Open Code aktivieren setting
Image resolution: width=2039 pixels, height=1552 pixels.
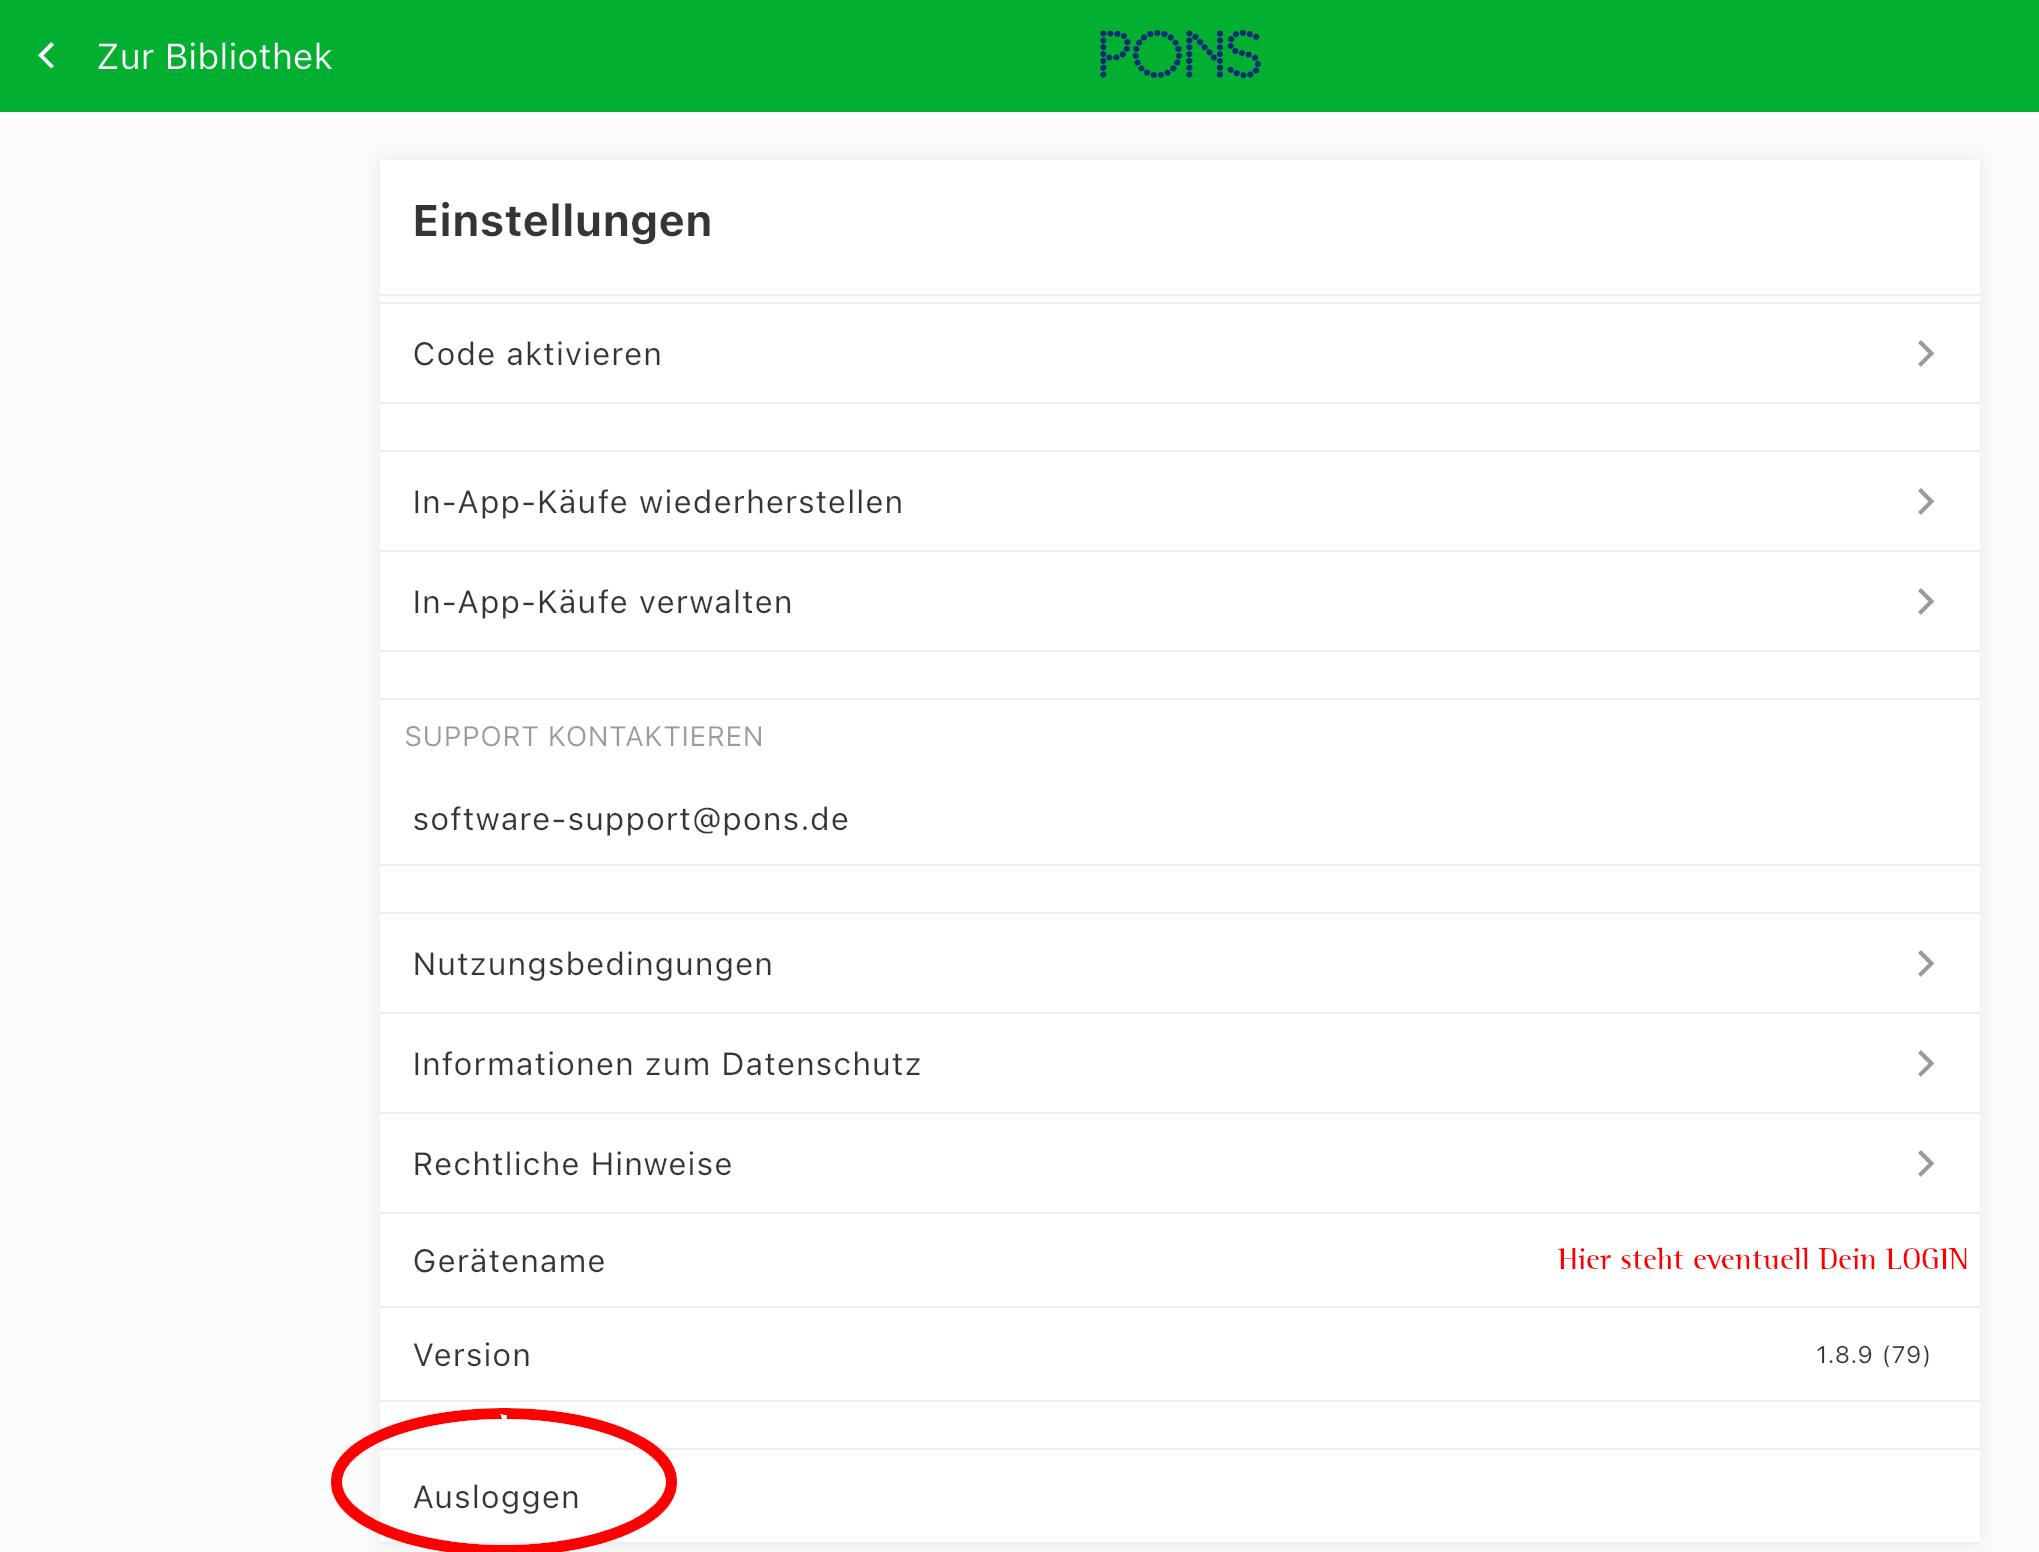[537, 354]
